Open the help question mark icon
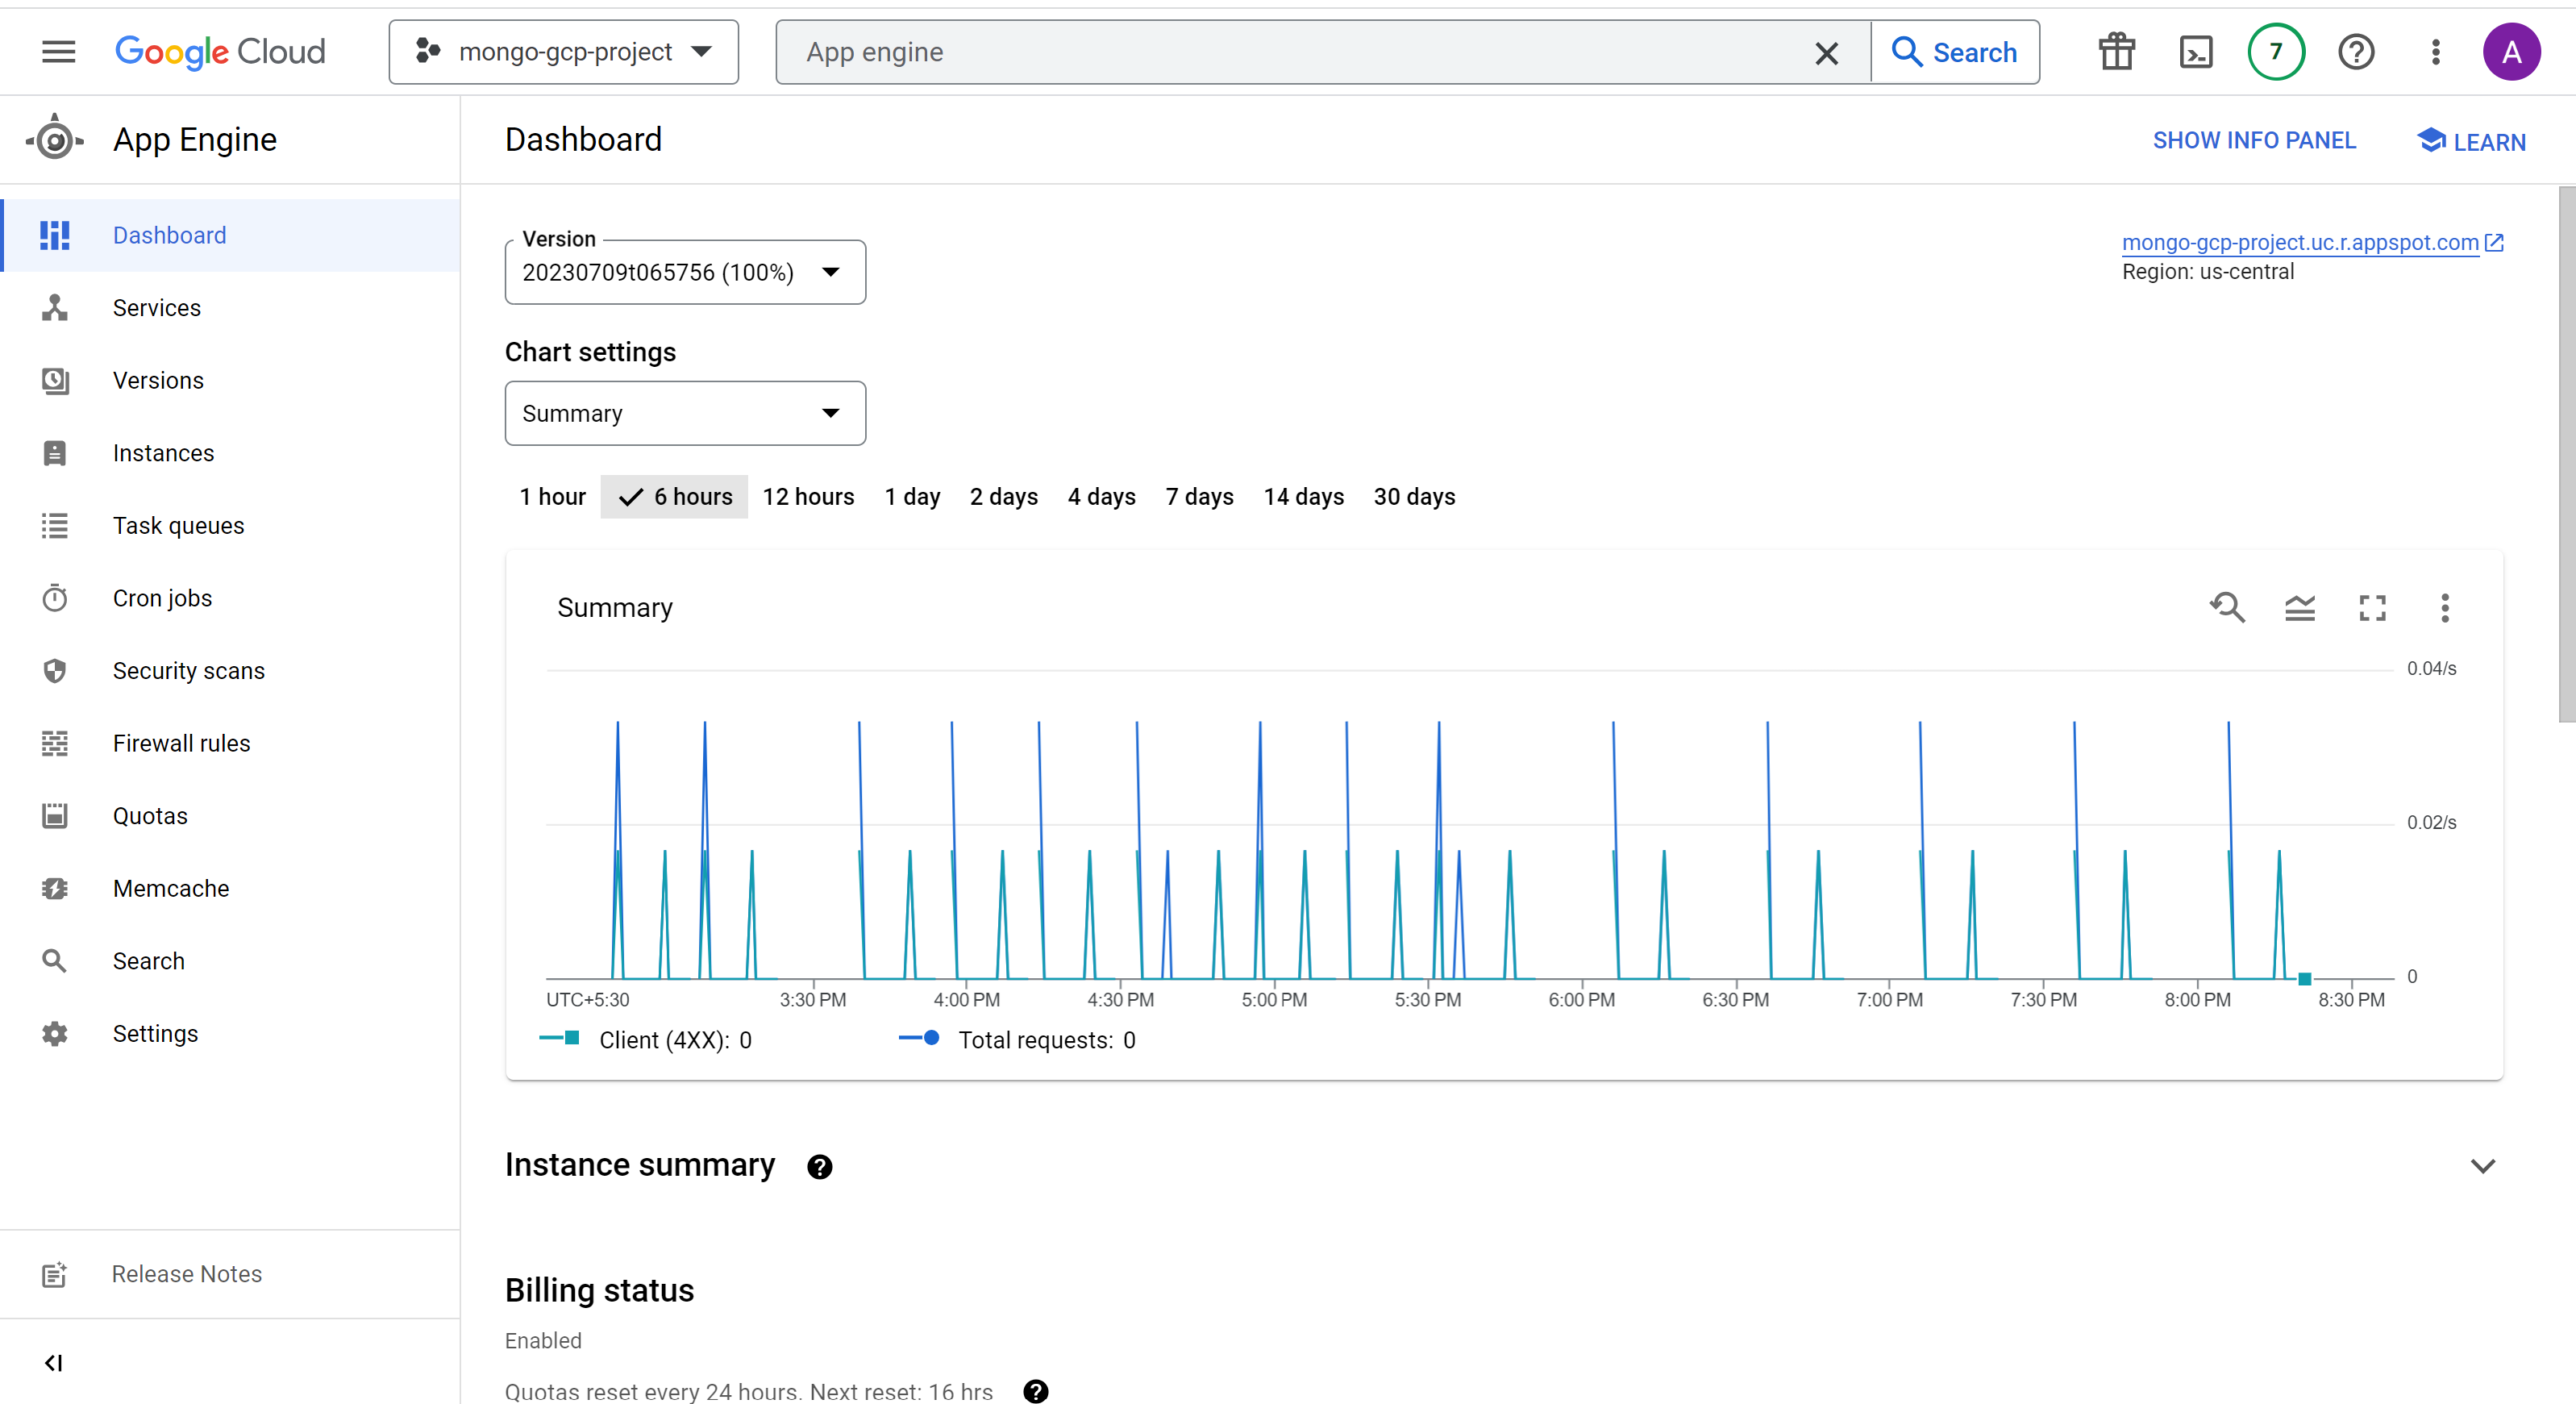Viewport: 2576px width, 1404px height. click(x=2355, y=52)
